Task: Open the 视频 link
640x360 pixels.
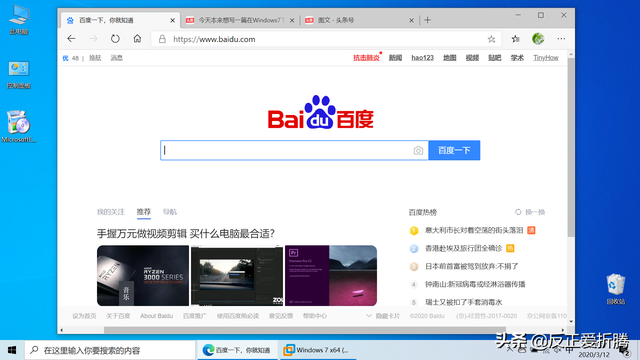Action: pyautogui.click(x=472, y=58)
